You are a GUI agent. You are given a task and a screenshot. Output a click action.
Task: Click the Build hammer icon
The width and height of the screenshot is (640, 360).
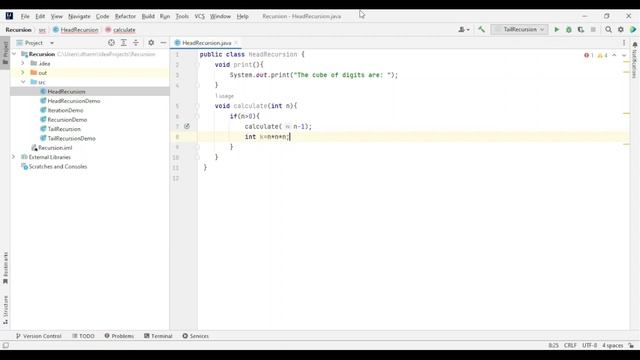point(482,29)
